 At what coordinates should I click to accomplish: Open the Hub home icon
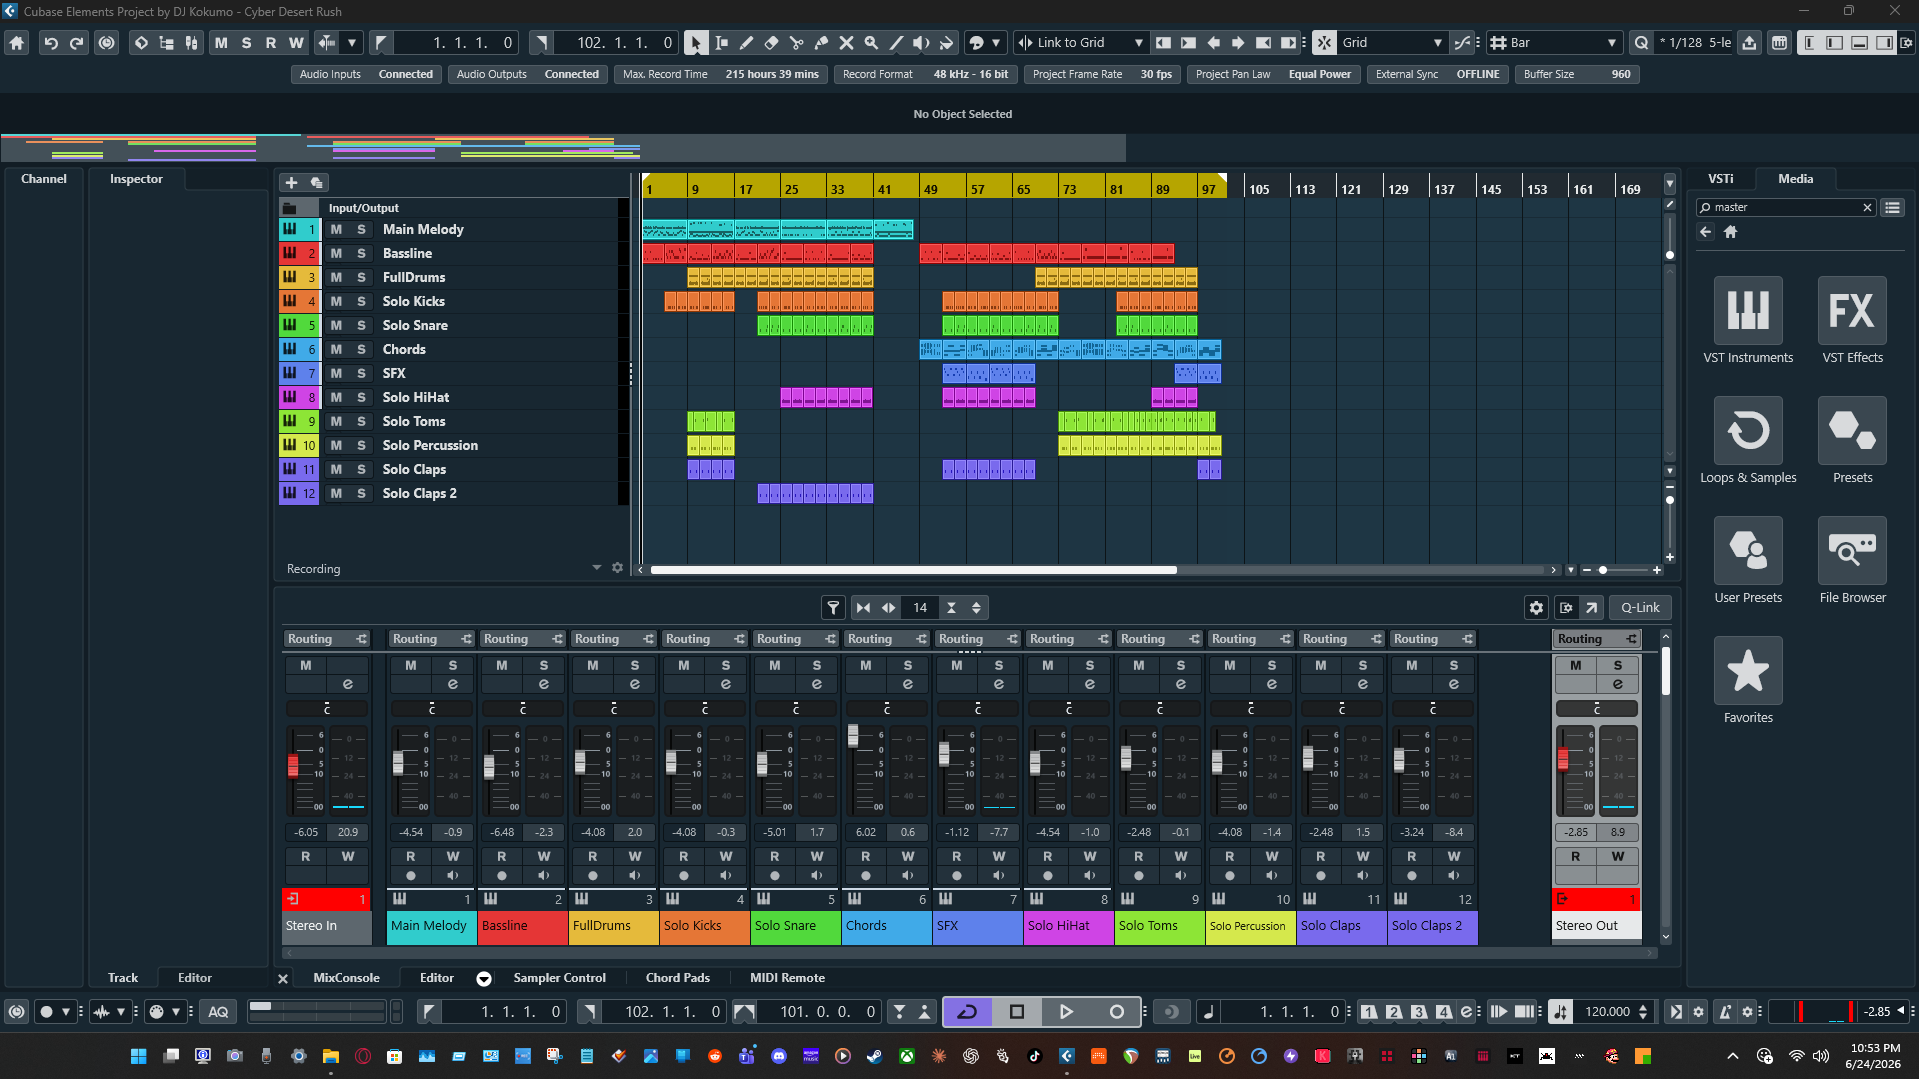16,43
